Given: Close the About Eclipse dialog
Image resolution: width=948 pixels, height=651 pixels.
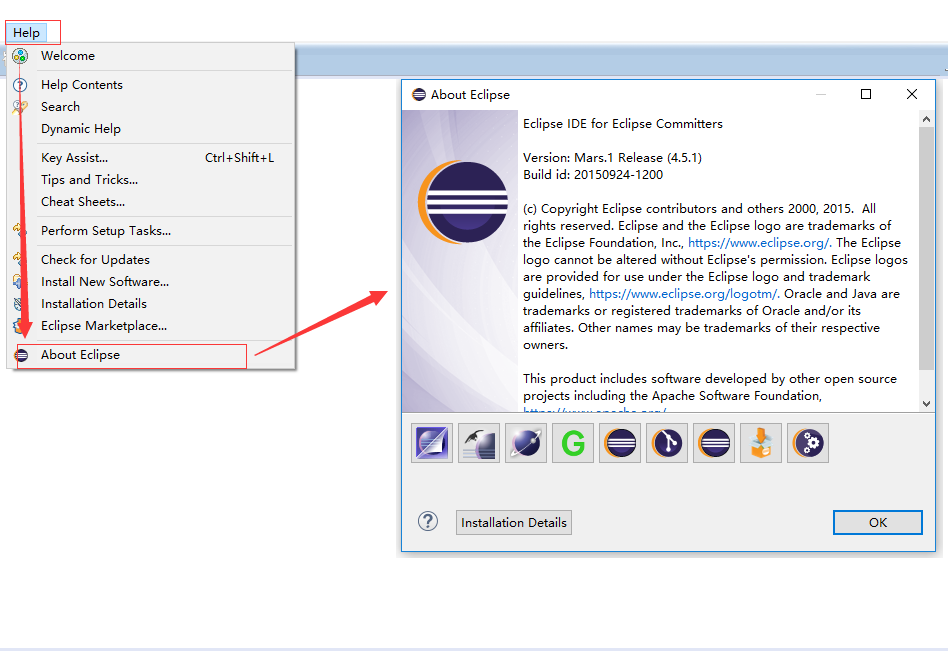Looking at the screenshot, I should click(x=912, y=94).
